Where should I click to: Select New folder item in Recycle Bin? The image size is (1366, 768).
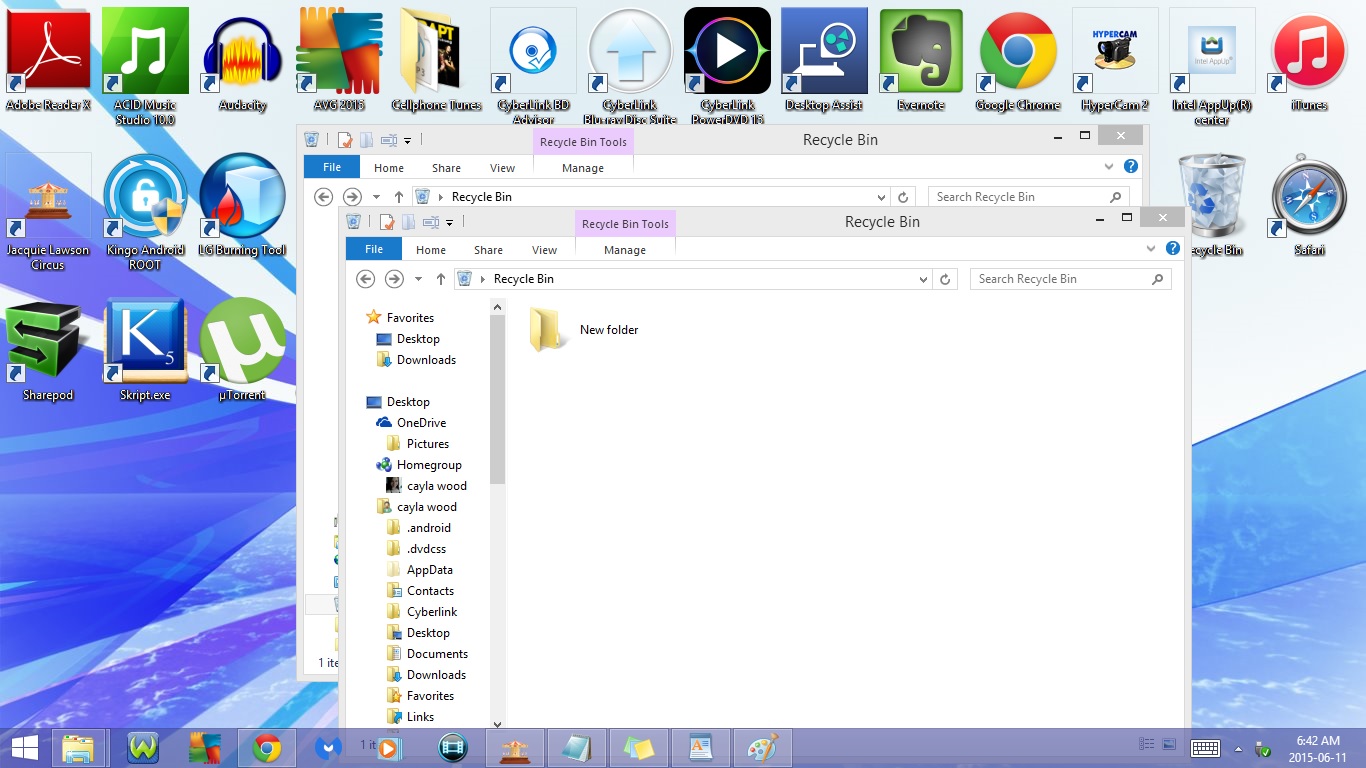tap(585, 330)
